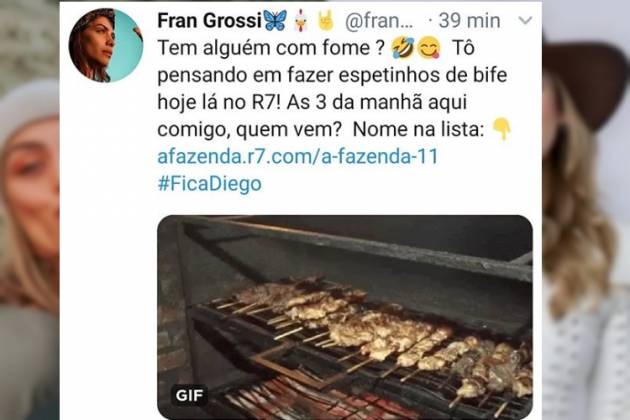This screenshot has width=630, height=420.
Task: Click the blue butterfly emoji beside the name
Action: click(276, 20)
